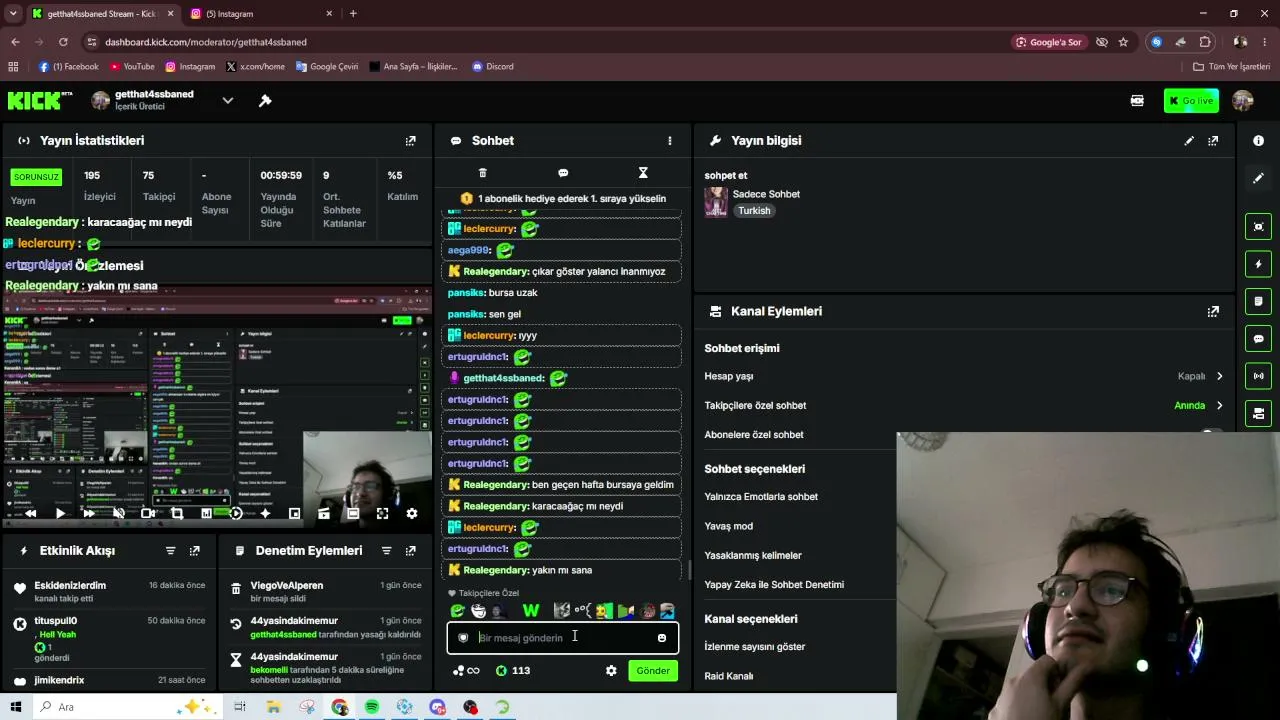This screenshot has height=720, width=1280.
Task: Filter the Denetim Eylemleri list
Action: pyautogui.click(x=386, y=551)
